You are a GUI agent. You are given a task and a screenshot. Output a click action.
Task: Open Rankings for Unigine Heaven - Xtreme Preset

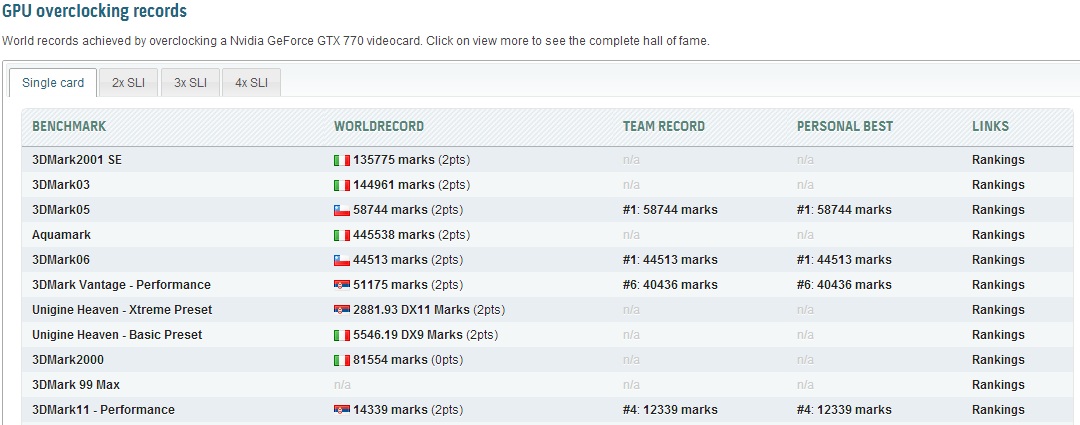[x=998, y=310]
